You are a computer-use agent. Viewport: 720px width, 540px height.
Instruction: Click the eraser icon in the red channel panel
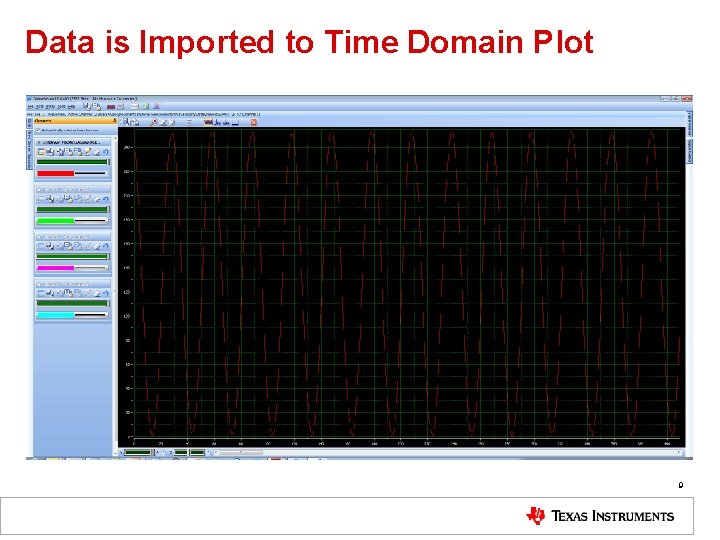[97, 152]
